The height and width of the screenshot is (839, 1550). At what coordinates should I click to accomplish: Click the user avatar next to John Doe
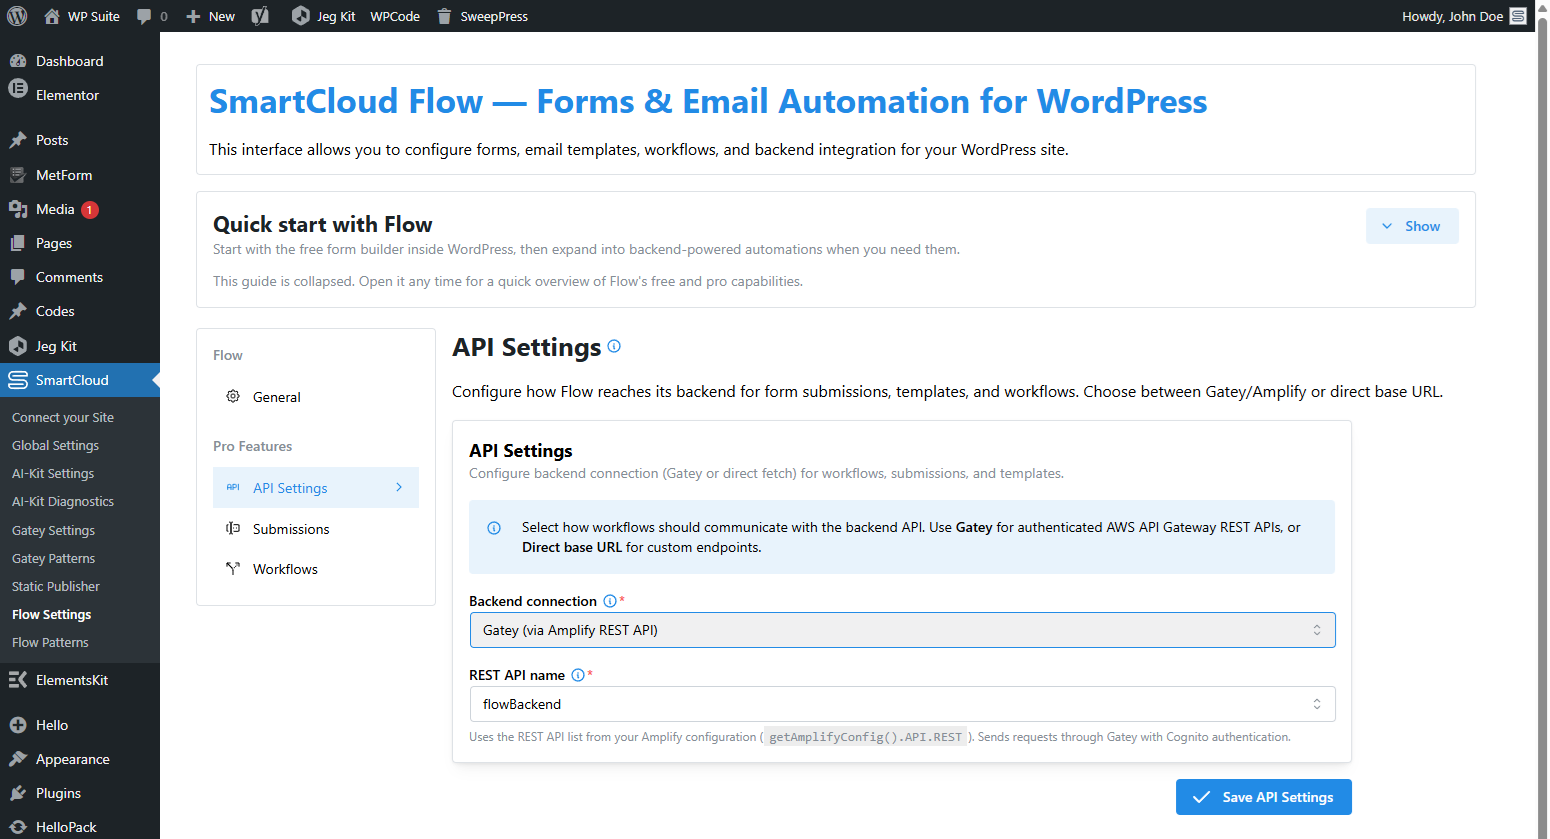coord(1518,16)
